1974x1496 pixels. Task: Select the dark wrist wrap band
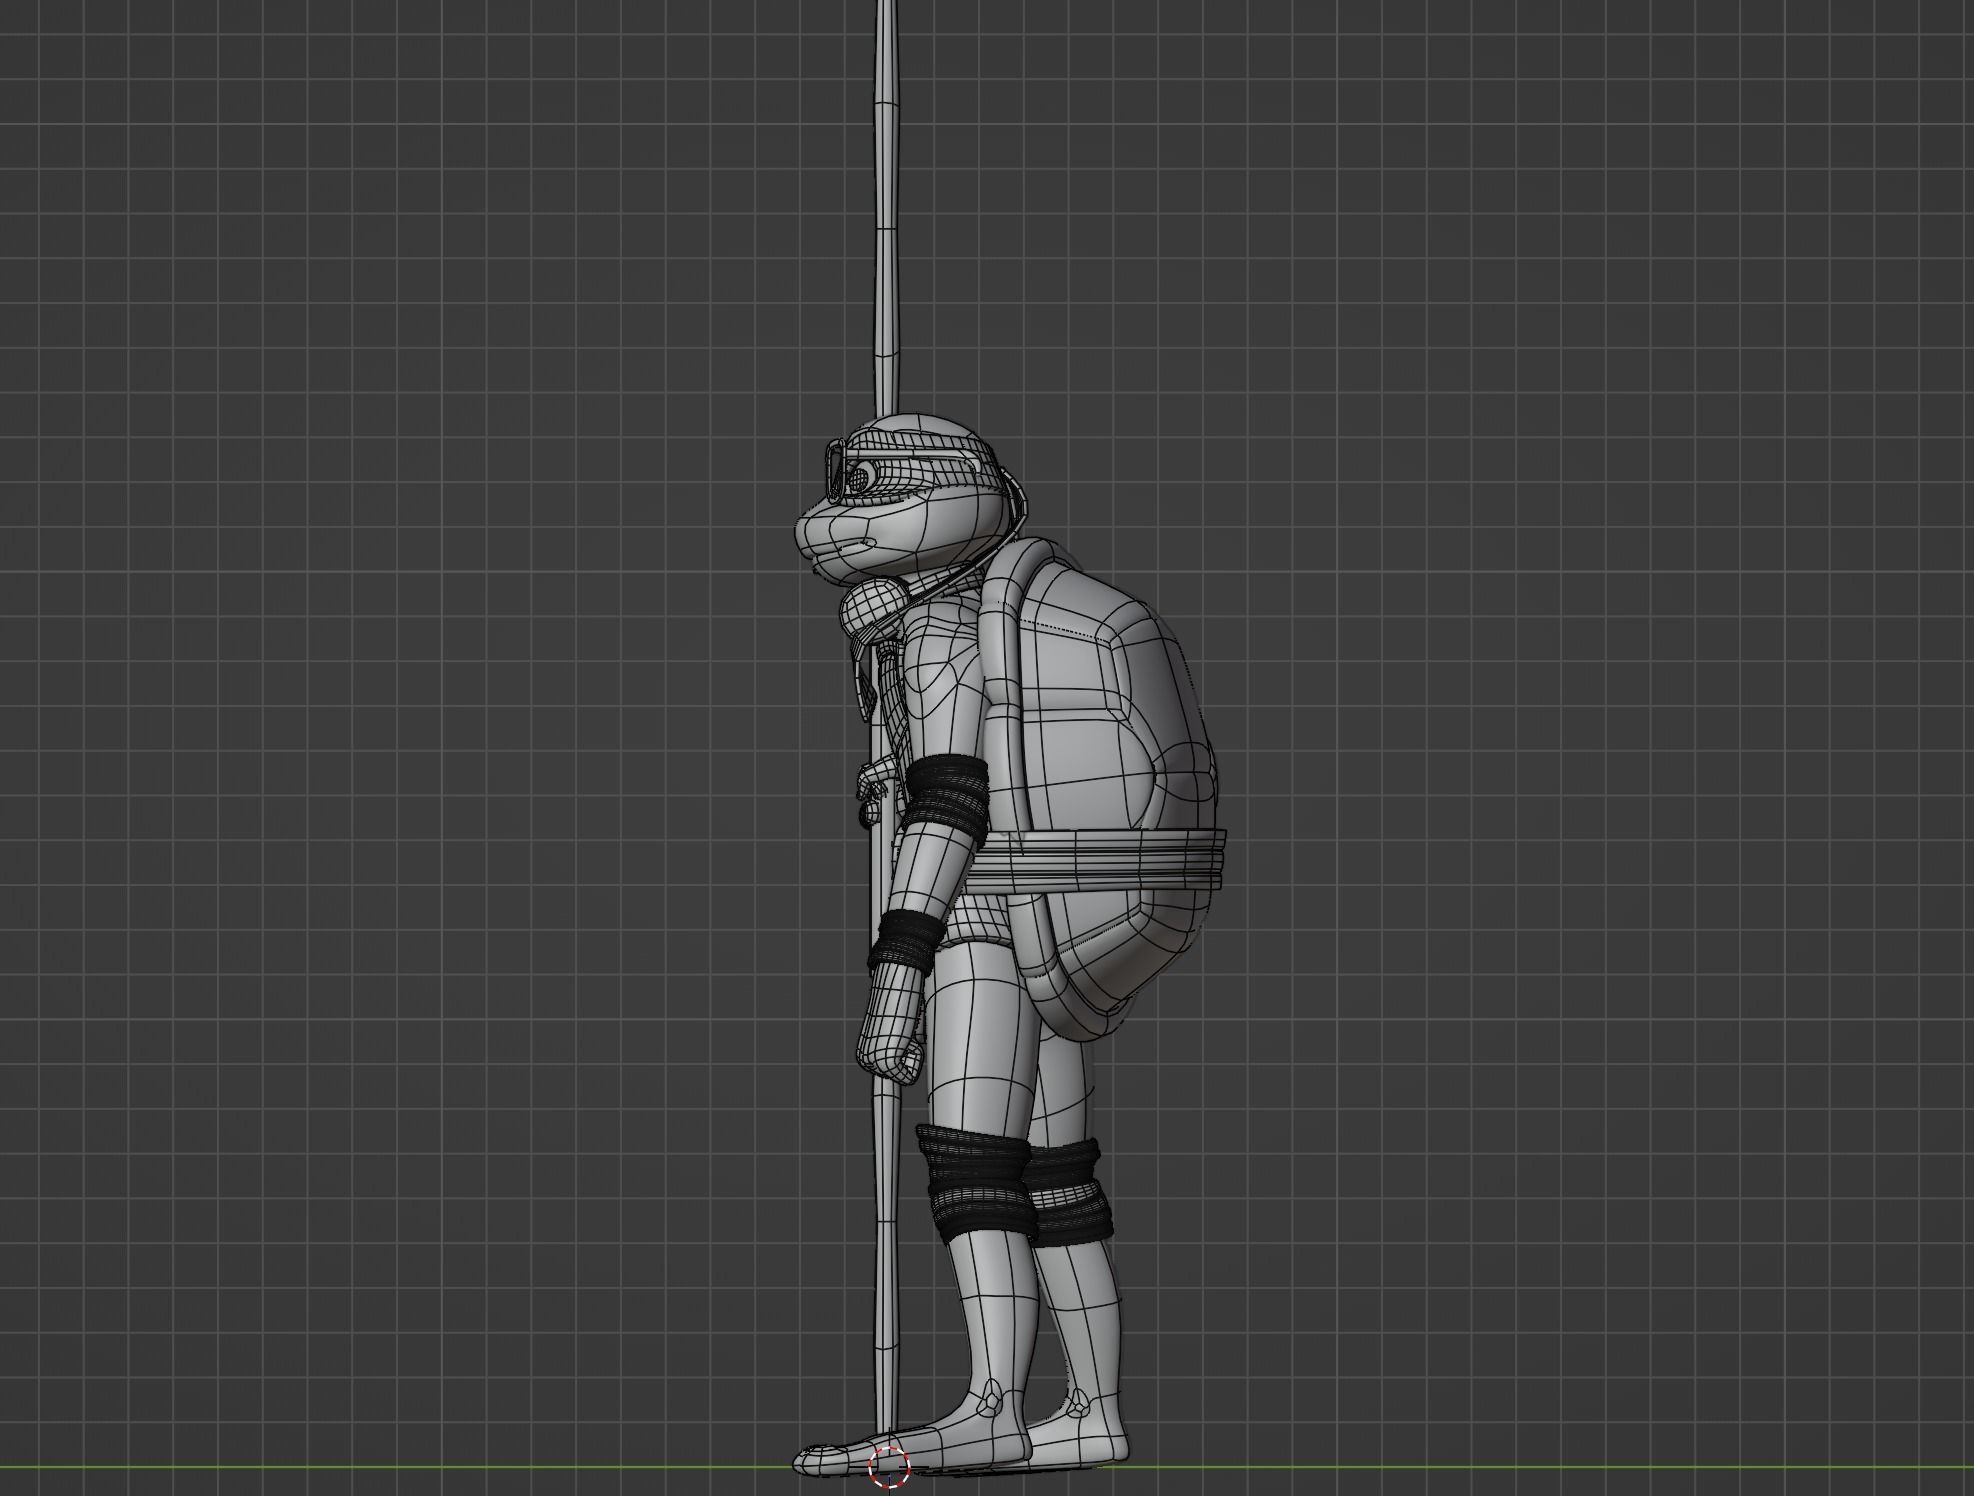pos(907,941)
